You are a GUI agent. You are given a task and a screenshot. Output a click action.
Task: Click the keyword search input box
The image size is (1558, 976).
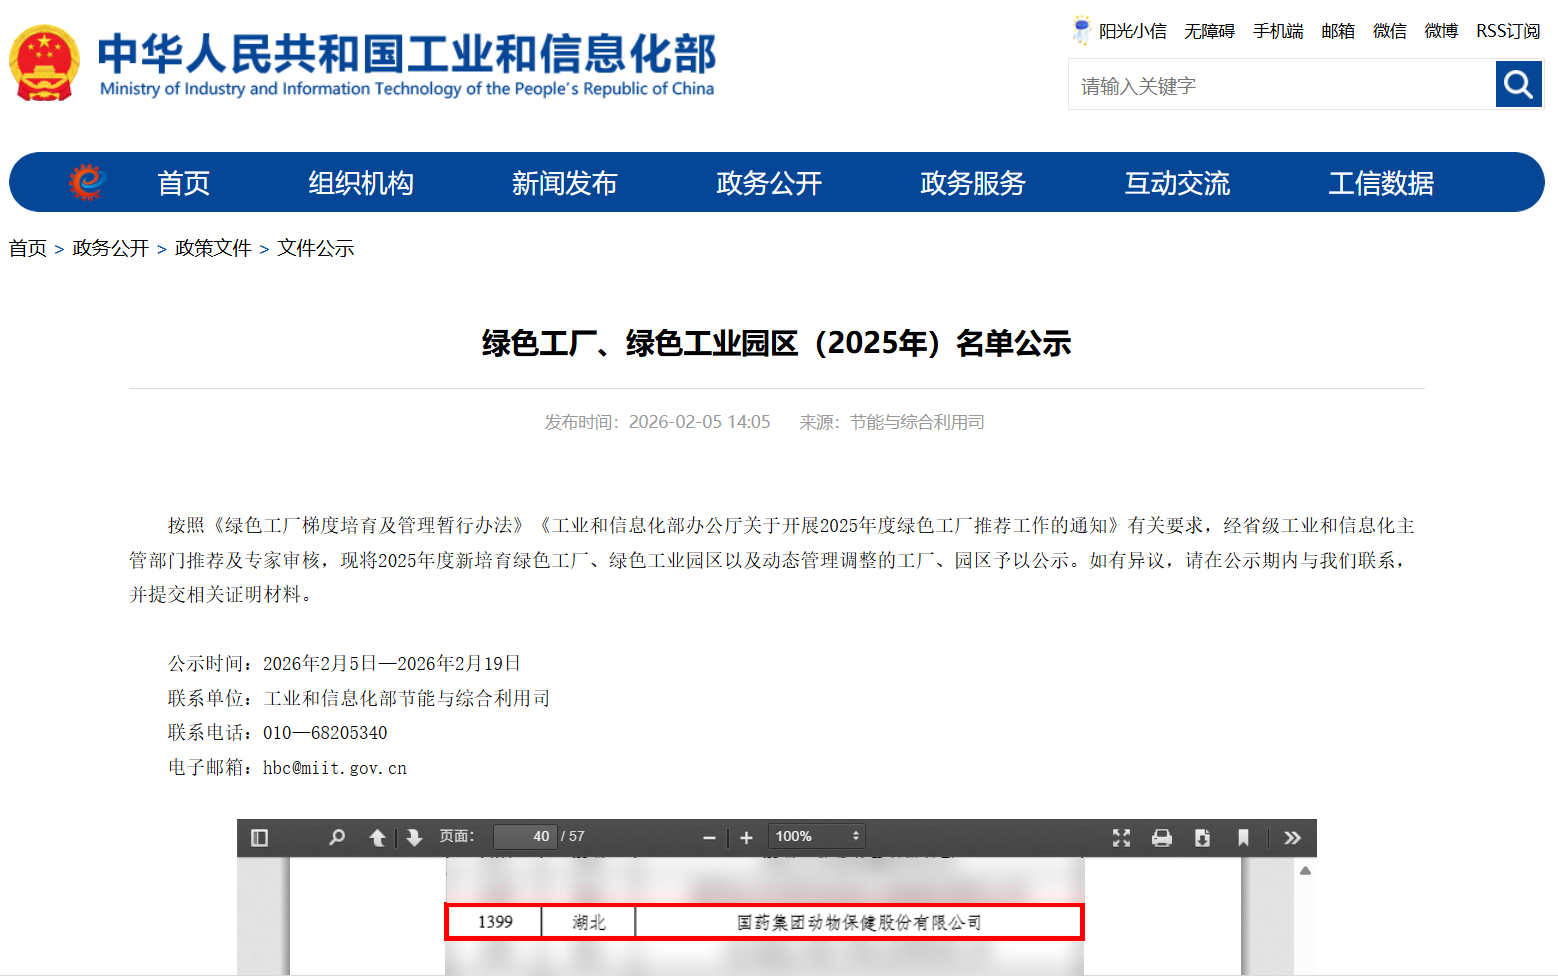1282,86
